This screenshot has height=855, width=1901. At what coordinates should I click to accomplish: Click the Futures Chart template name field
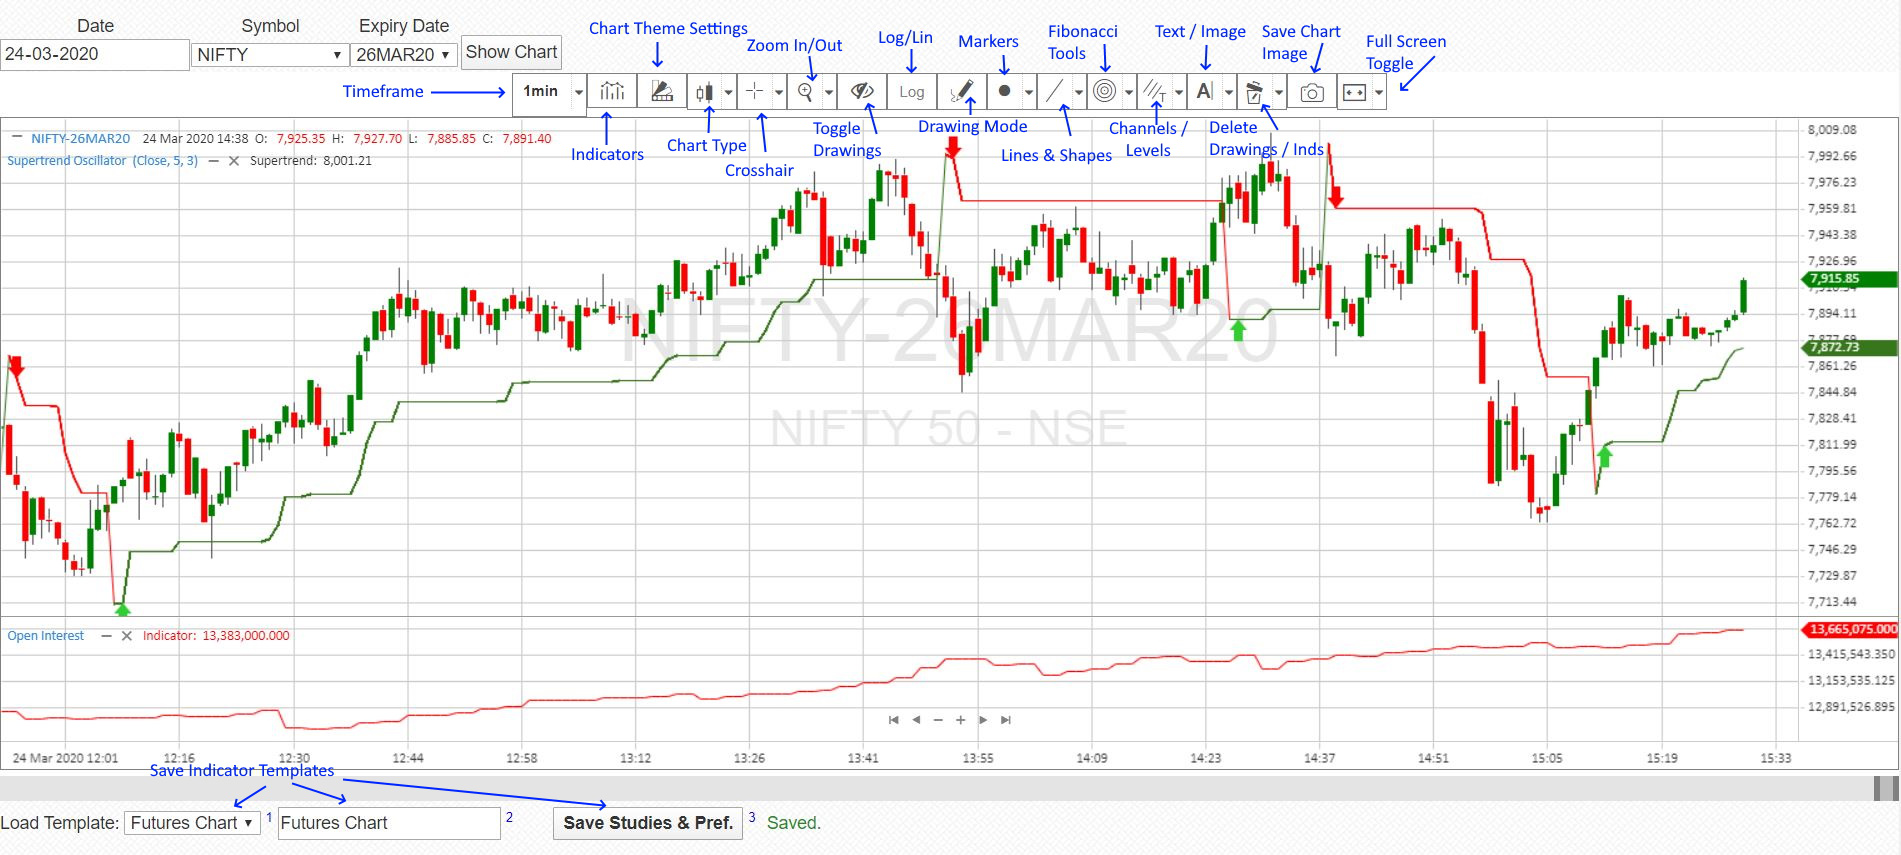[x=389, y=823]
